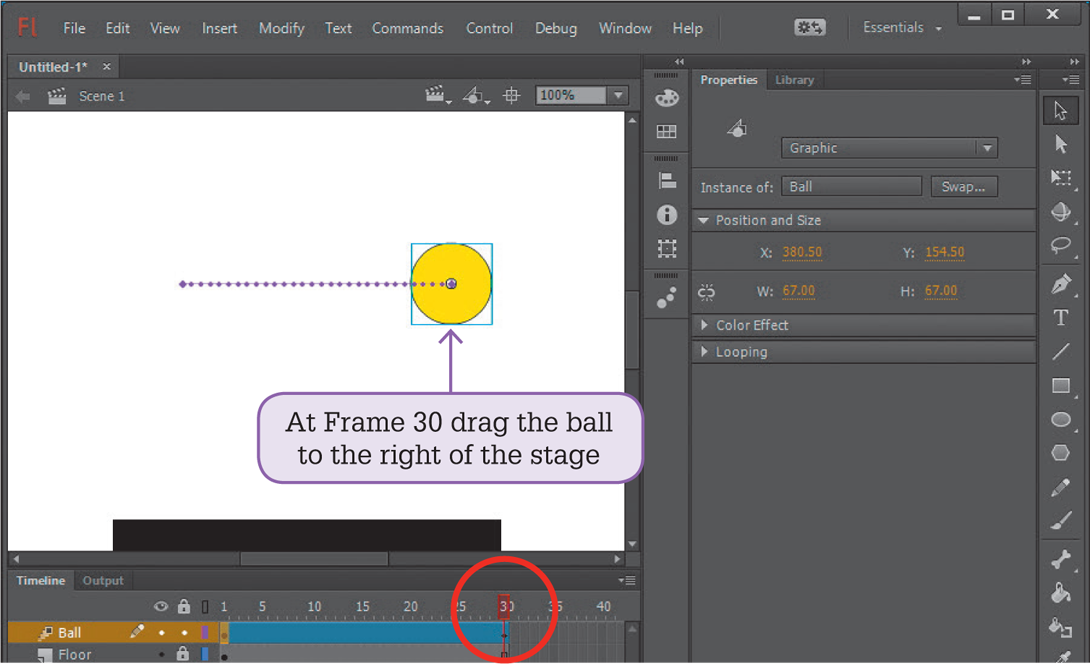Click the W width value 67.00

tap(799, 291)
